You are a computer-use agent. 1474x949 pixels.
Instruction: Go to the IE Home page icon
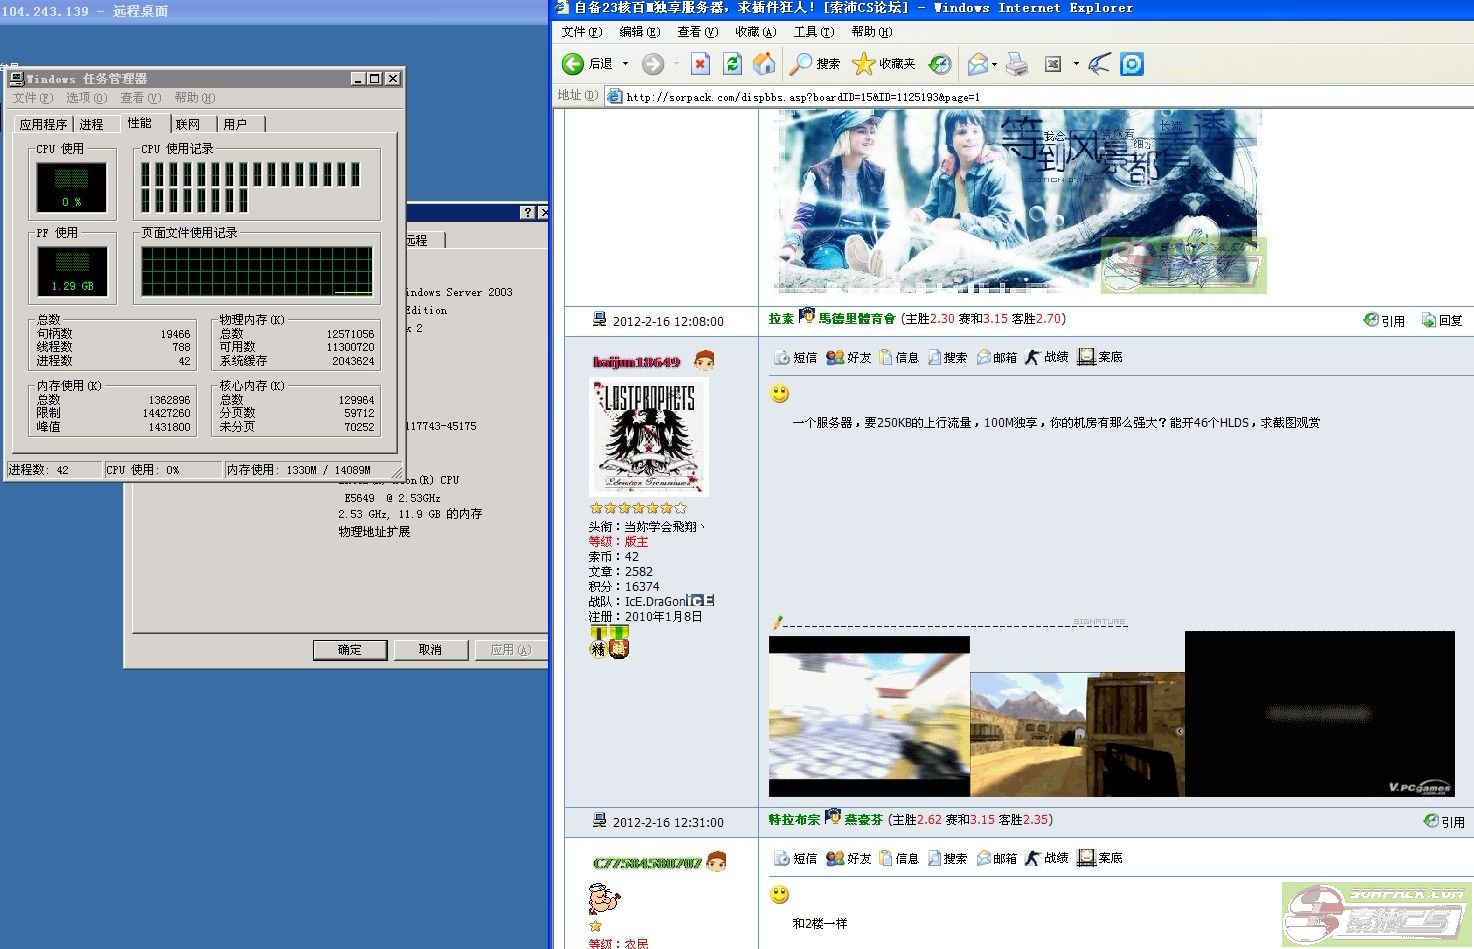coord(764,64)
